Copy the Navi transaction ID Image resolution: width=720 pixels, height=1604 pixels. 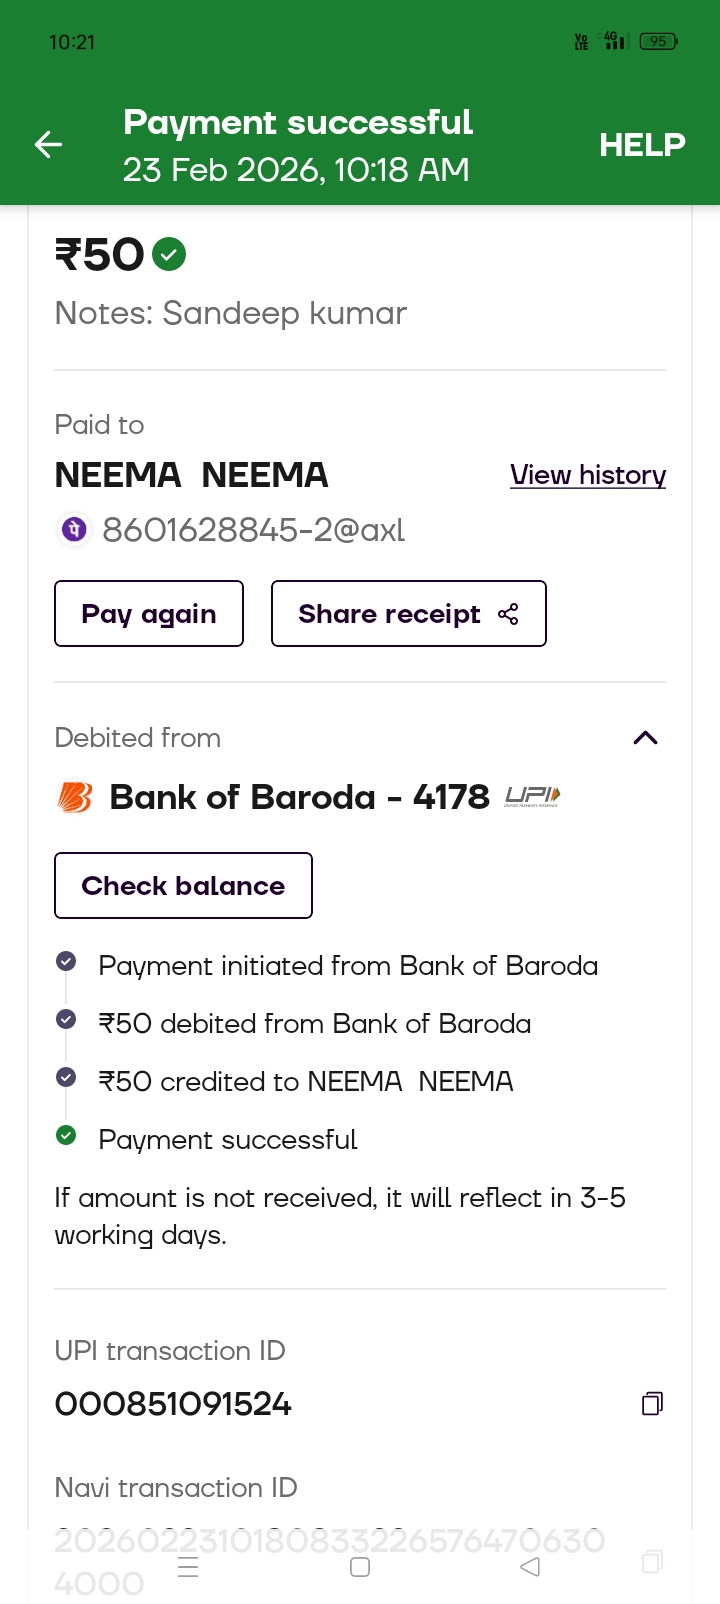point(652,1561)
